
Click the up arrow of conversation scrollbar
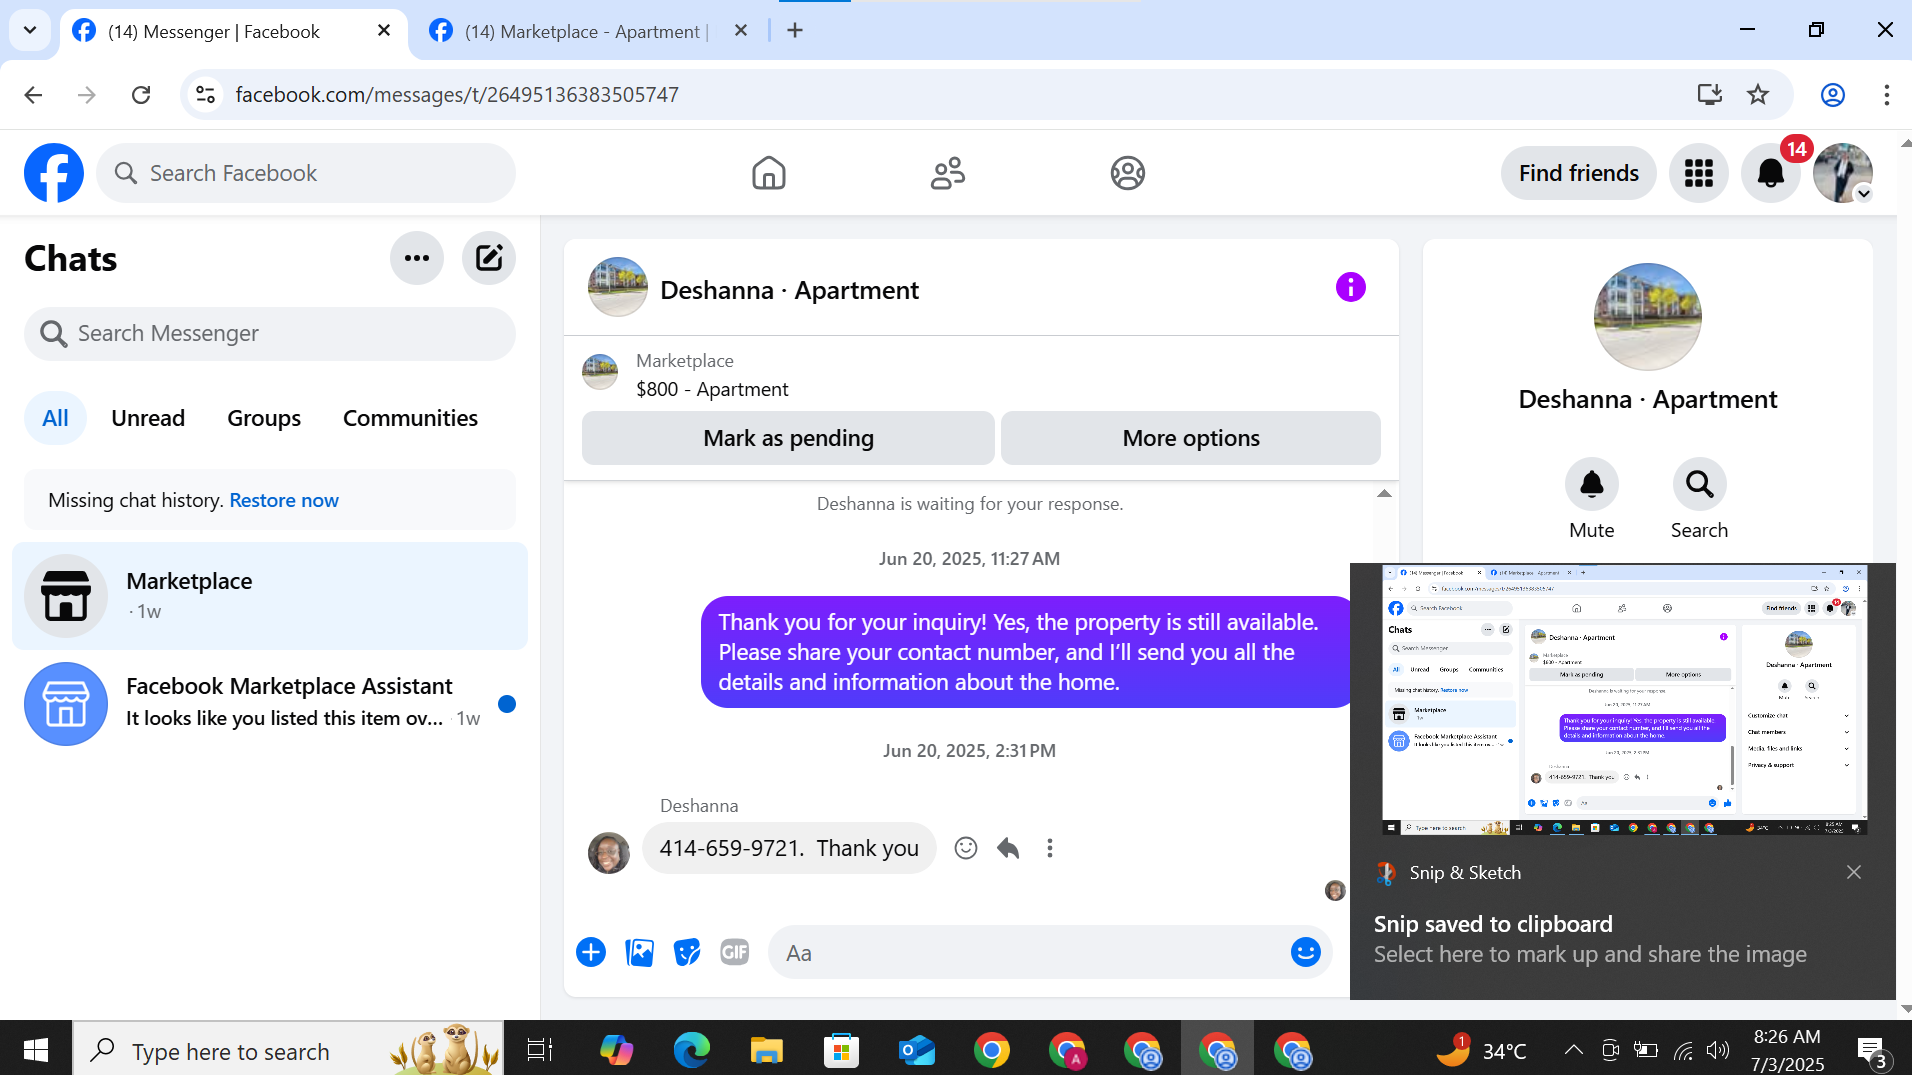tap(1384, 493)
